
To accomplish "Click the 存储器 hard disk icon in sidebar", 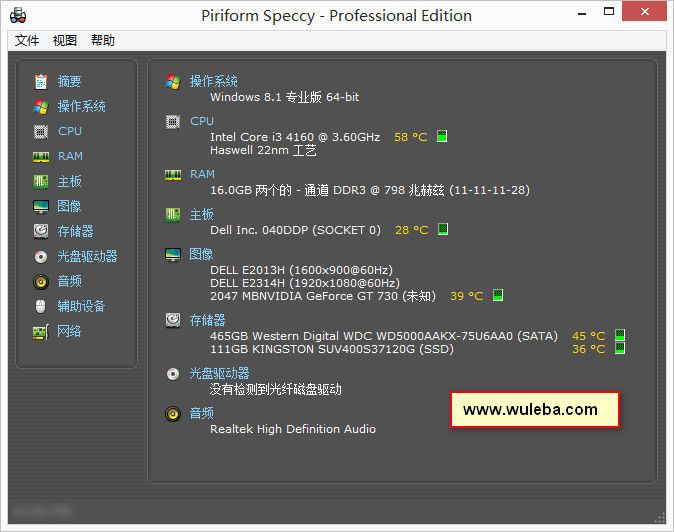I will [x=41, y=231].
